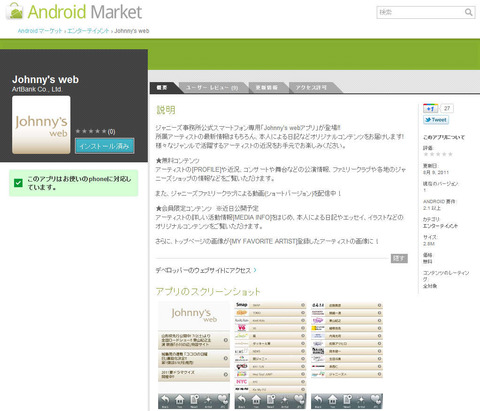The image size is (480, 411).
Task: Click the Androidマーケット breadcrumb link
Action: tap(40, 31)
